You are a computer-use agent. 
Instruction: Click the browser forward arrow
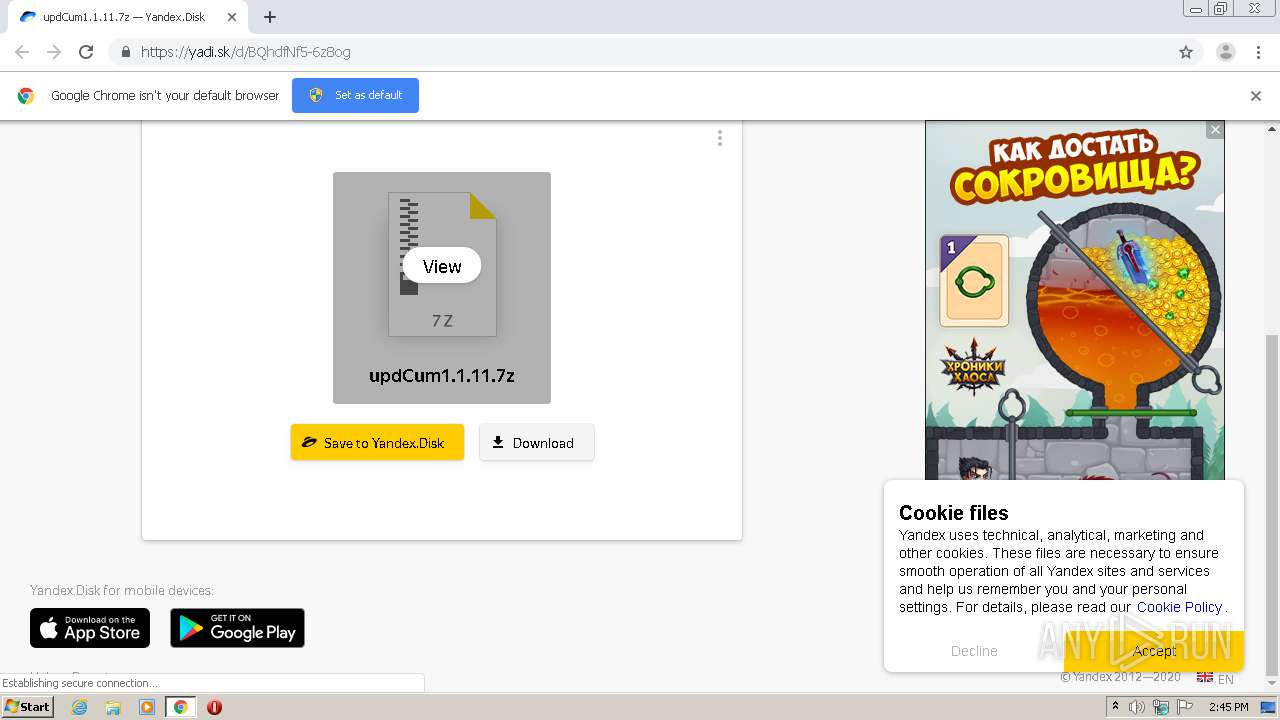pyautogui.click(x=54, y=52)
